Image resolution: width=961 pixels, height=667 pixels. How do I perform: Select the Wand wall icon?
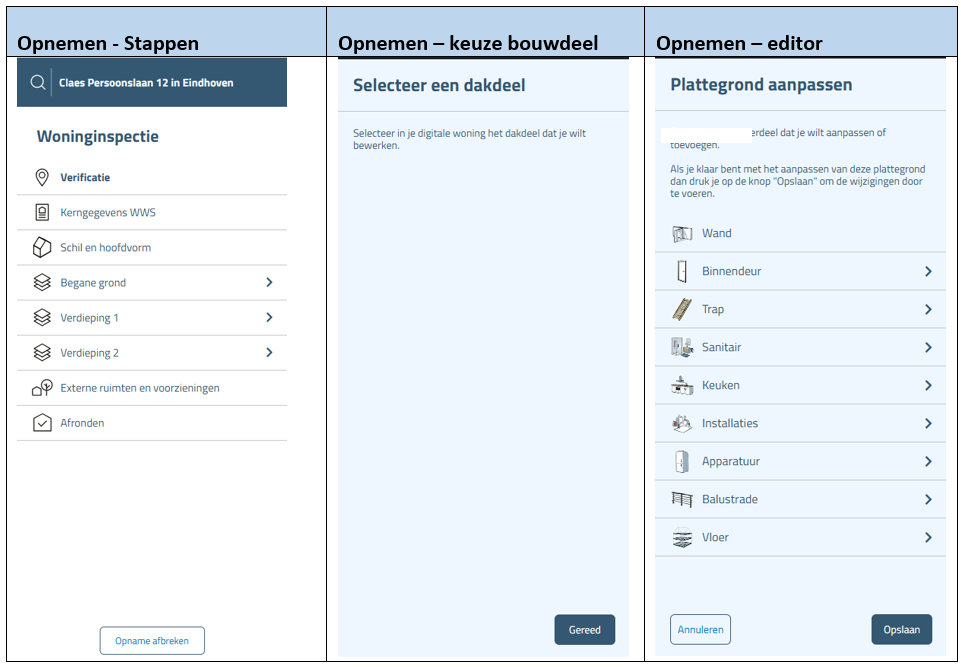tap(681, 233)
